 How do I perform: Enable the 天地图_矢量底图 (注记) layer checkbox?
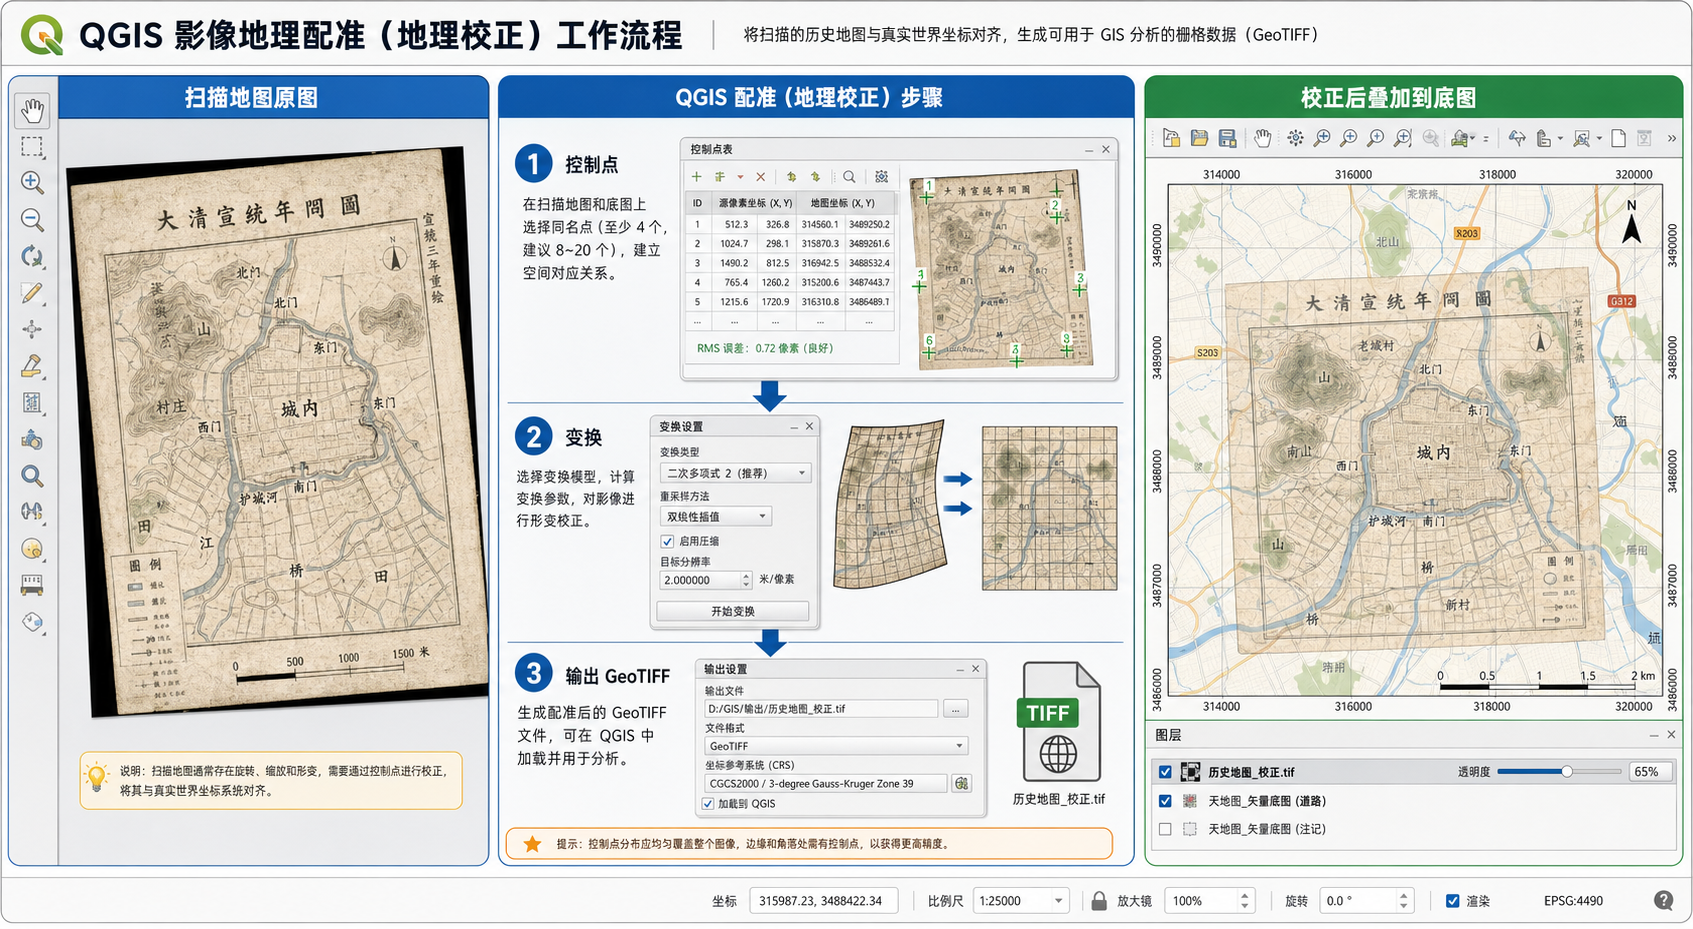tap(1165, 829)
